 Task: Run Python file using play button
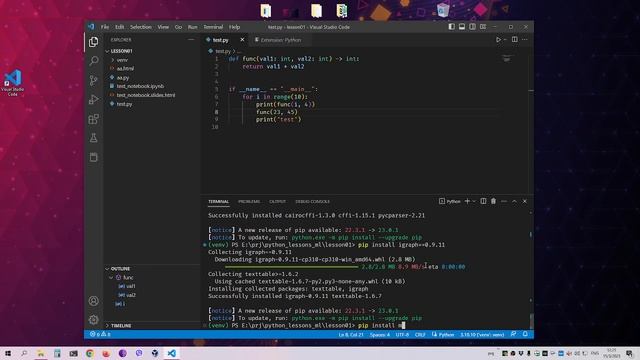(498, 40)
